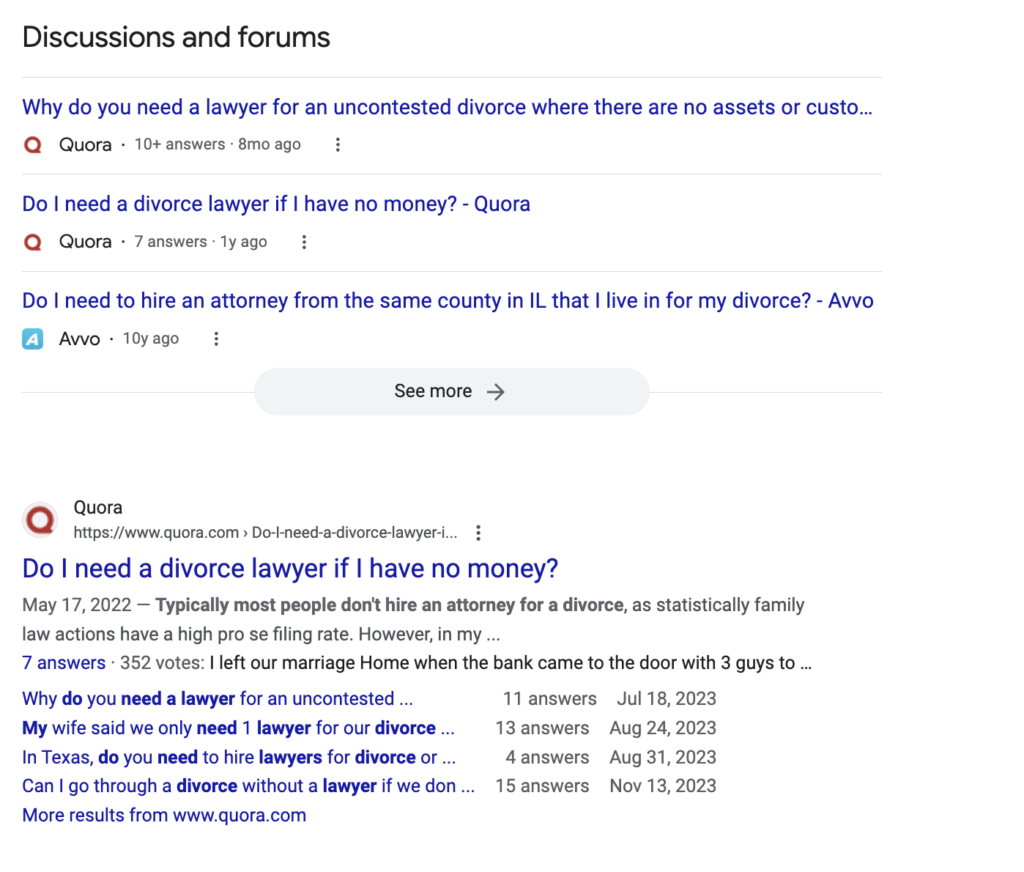The height and width of the screenshot is (872, 1024).
Task: Click the '15 answers' count in the sublinks
Action: pyautogui.click(x=542, y=786)
